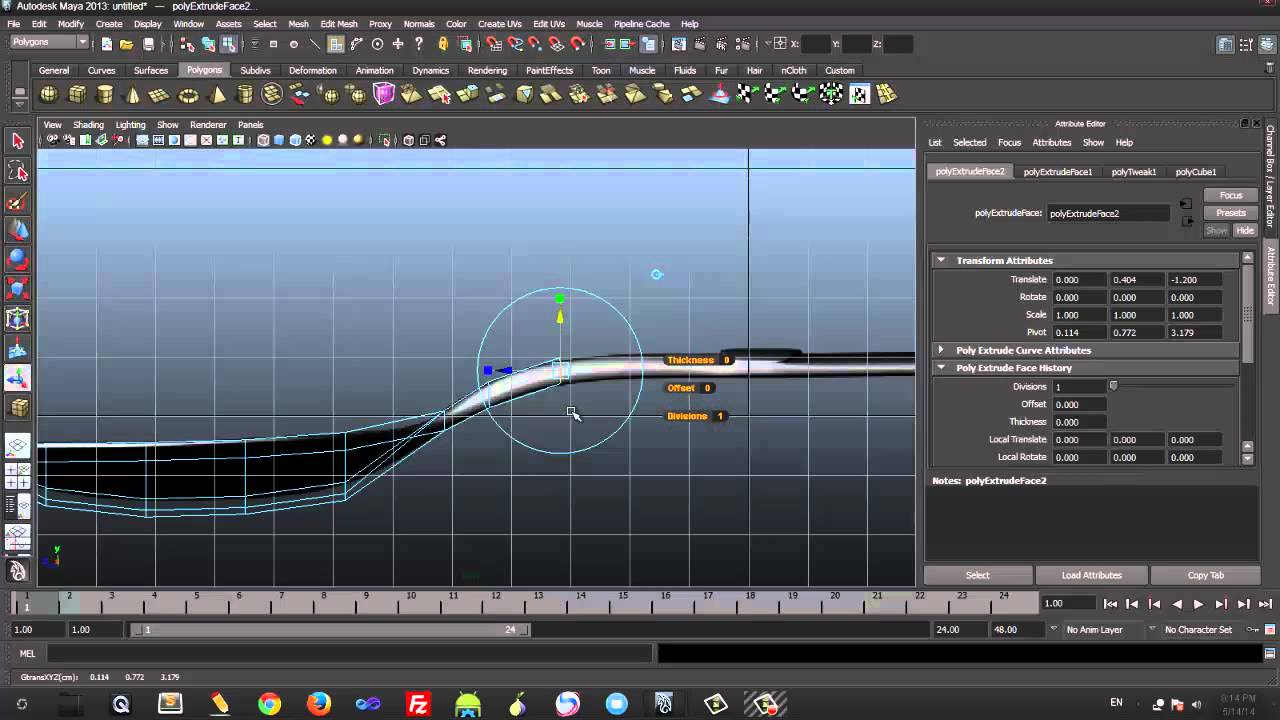Activate the Paint Selection tool
1280x720 pixels.
(17, 201)
